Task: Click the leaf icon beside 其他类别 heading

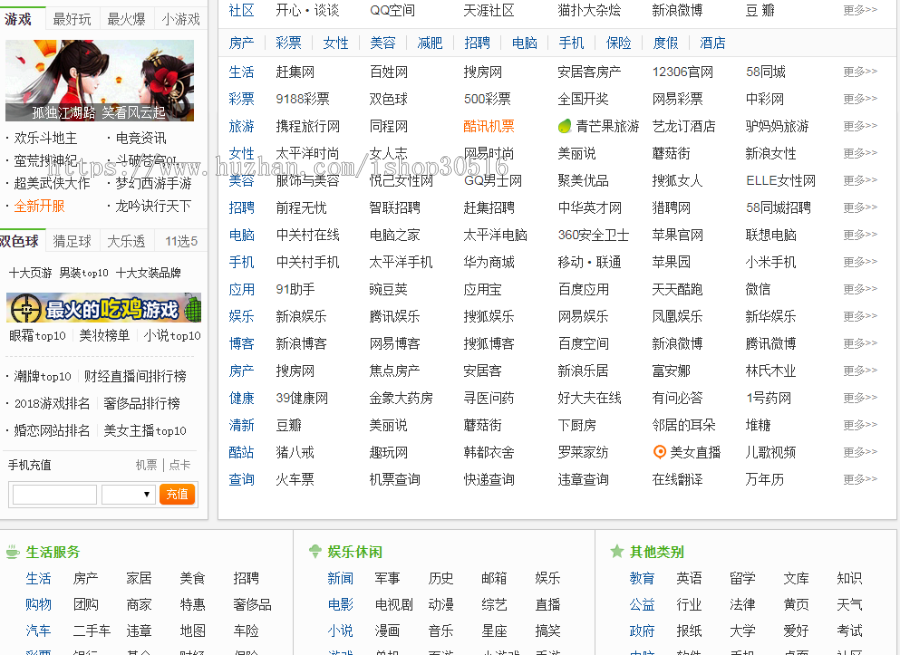Action: [x=617, y=551]
